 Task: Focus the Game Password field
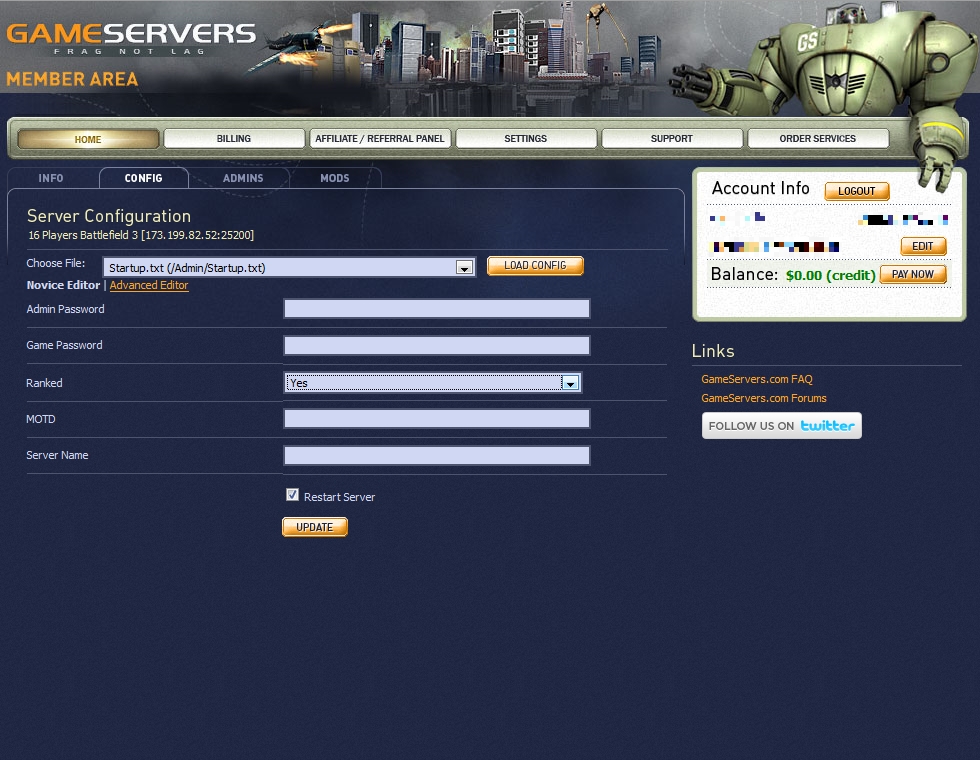(x=437, y=345)
